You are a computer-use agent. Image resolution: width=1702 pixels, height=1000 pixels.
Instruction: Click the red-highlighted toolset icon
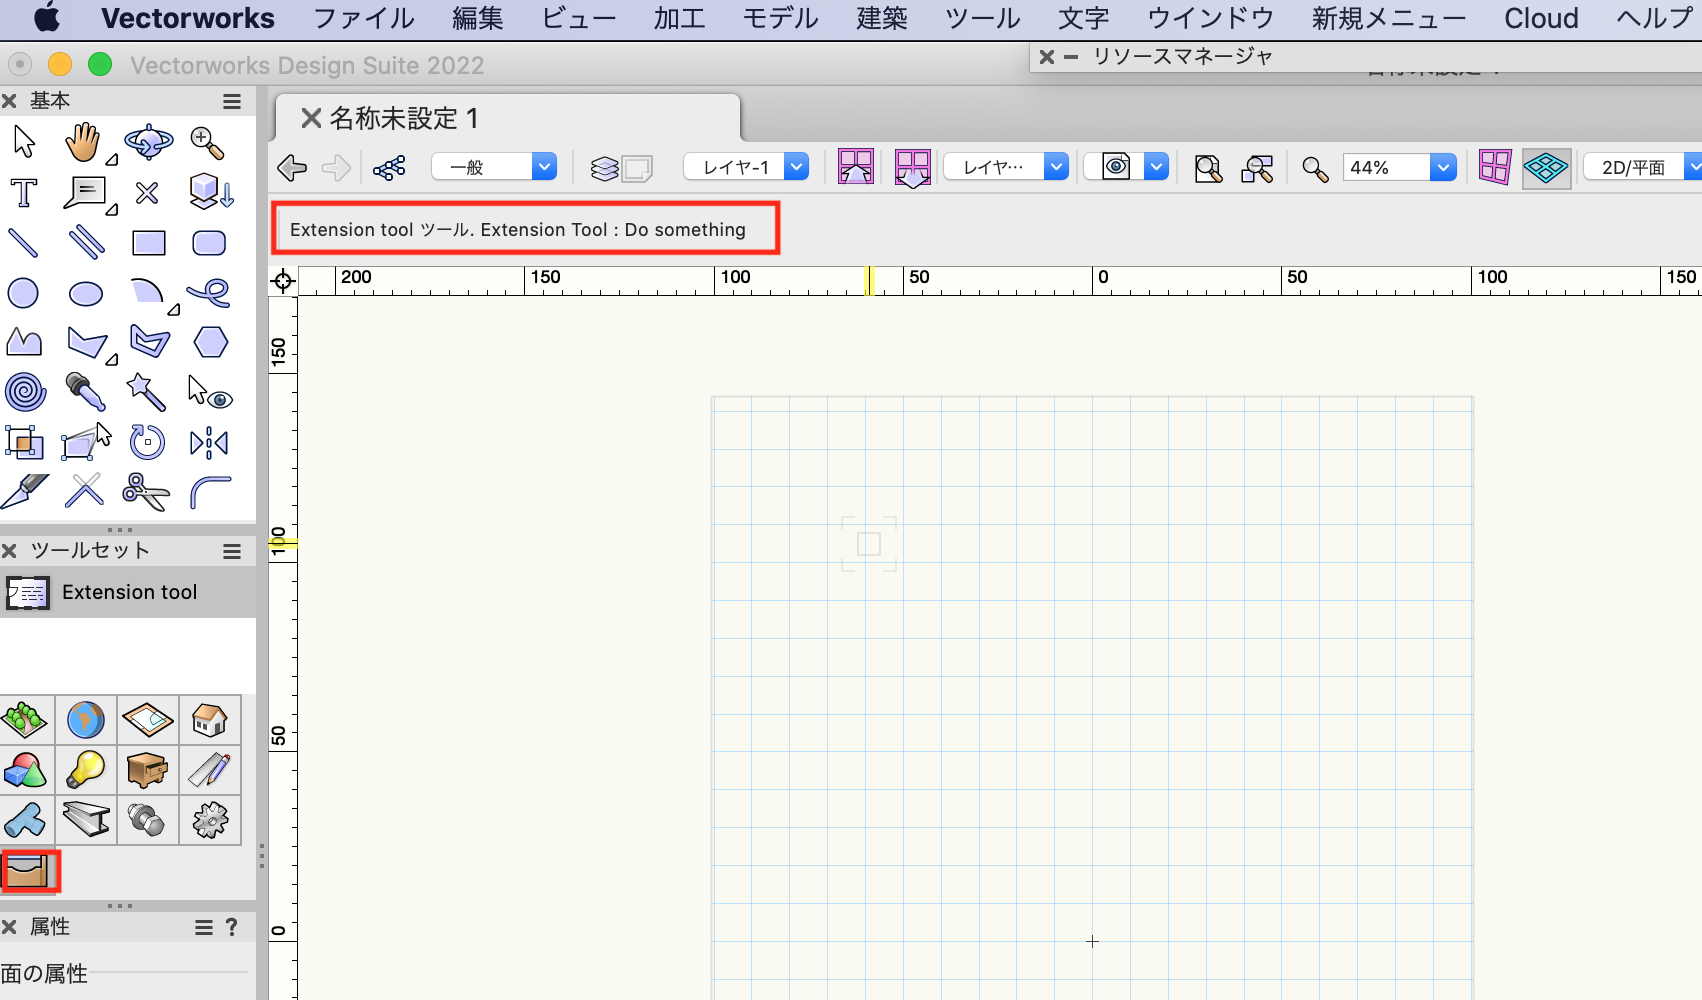click(30, 872)
